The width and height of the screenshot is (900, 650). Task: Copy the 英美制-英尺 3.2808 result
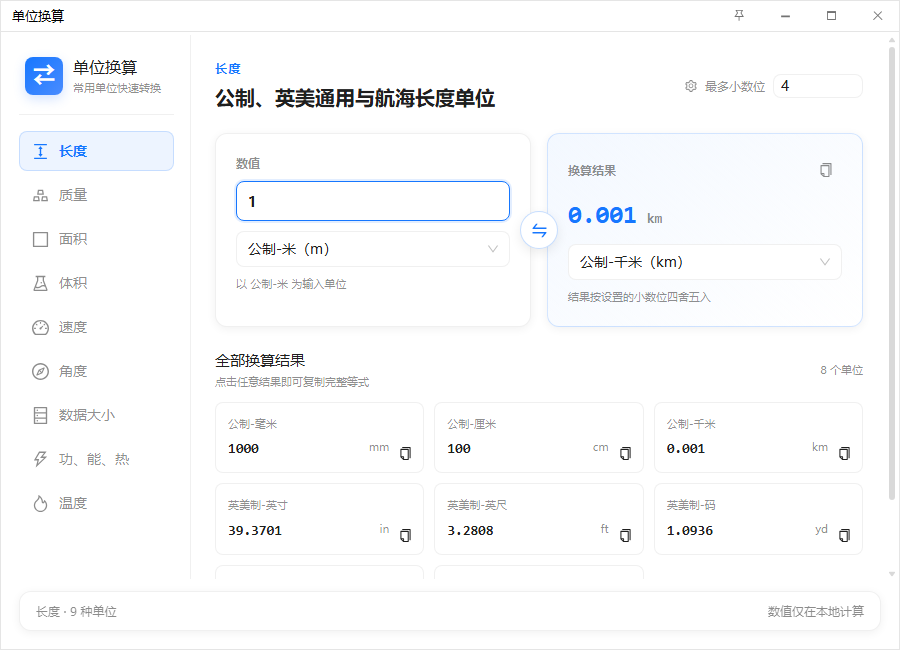click(x=625, y=535)
